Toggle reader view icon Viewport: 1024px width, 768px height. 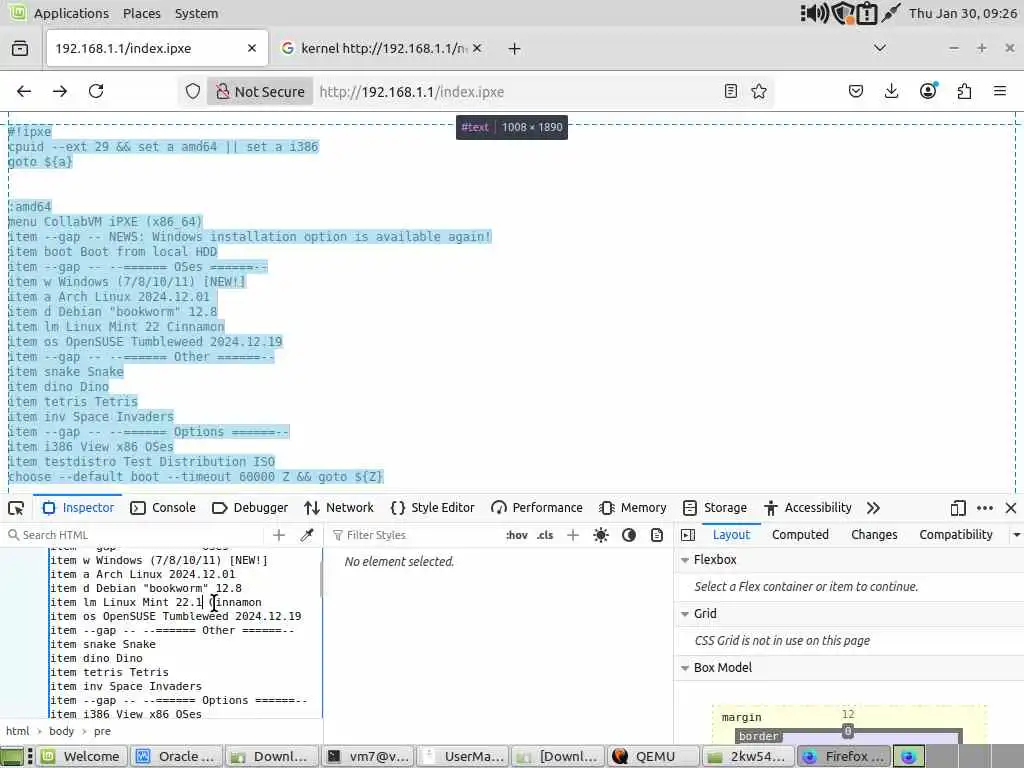(x=731, y=91)
